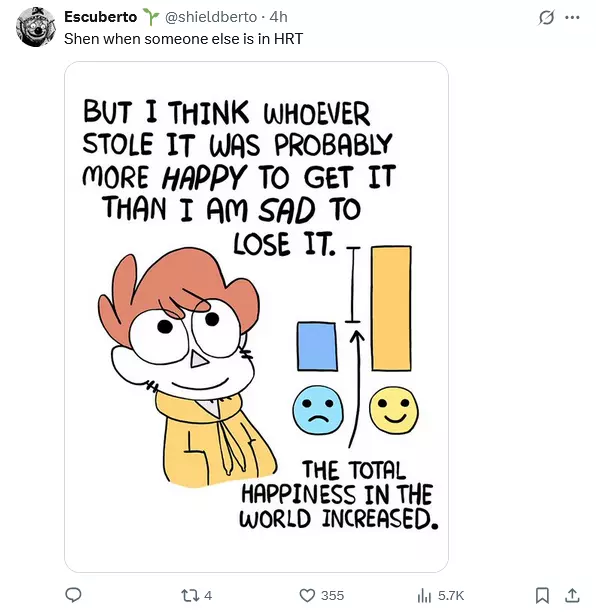Open Escuberto's profile avatar

(36, 27)
